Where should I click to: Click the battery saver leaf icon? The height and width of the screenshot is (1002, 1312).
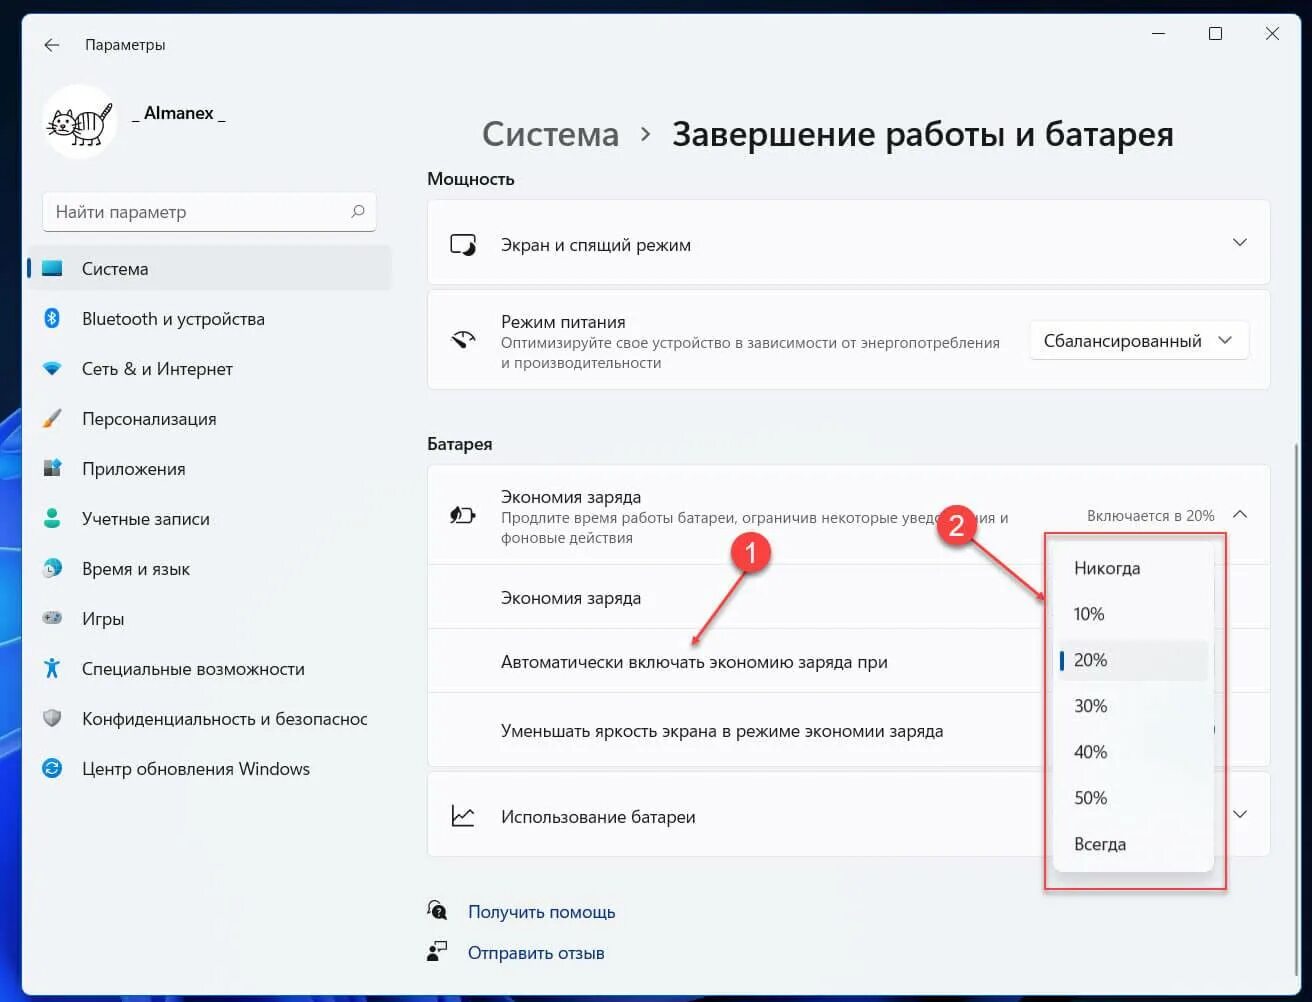coord(463,515)
